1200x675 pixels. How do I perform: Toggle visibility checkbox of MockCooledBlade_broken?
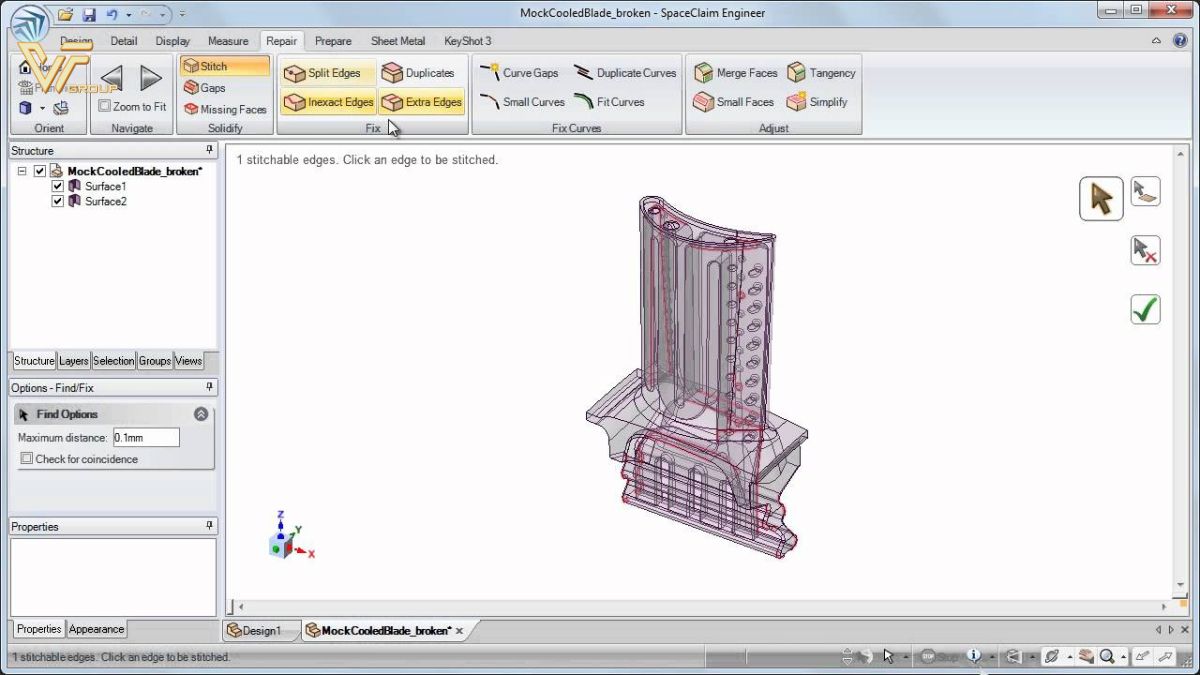tap(40, 171)
